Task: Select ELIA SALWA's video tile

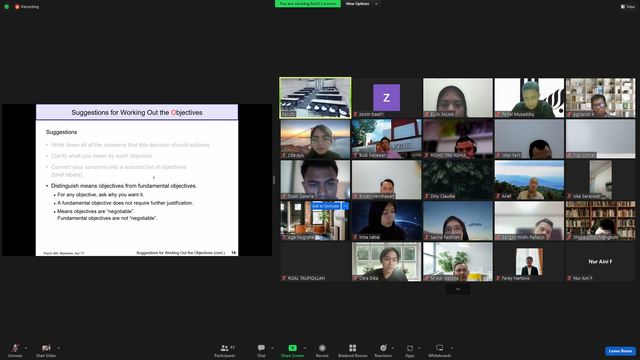Action: tap(458, 98)
